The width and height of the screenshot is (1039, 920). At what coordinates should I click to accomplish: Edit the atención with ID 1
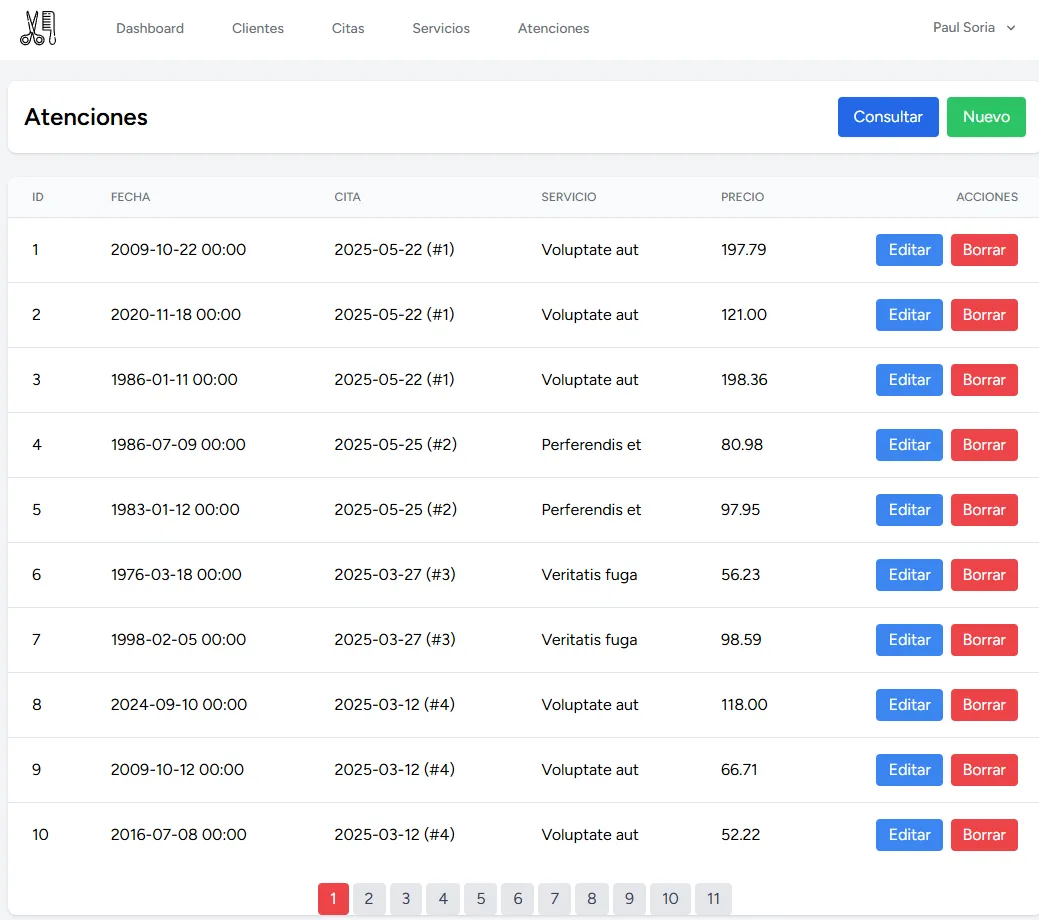[909, 250]
